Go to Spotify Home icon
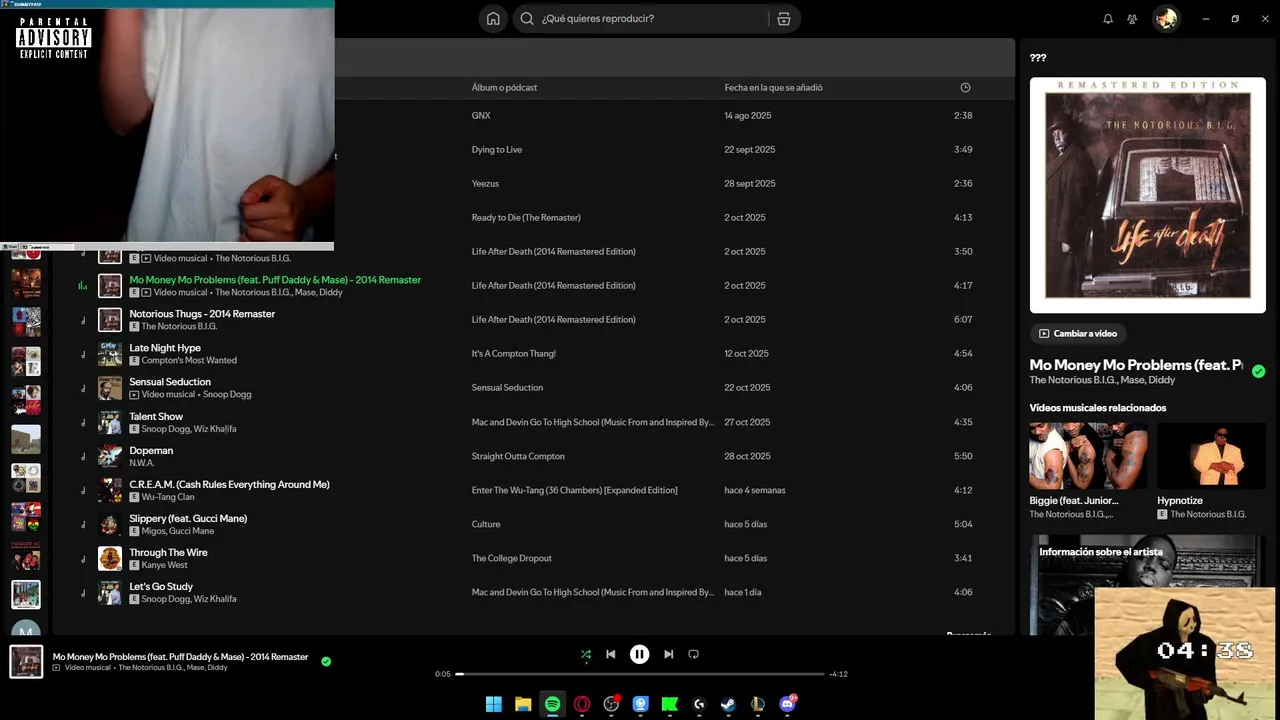The width and height of the screenshot is (1280, 720). (x=493, y=18)
